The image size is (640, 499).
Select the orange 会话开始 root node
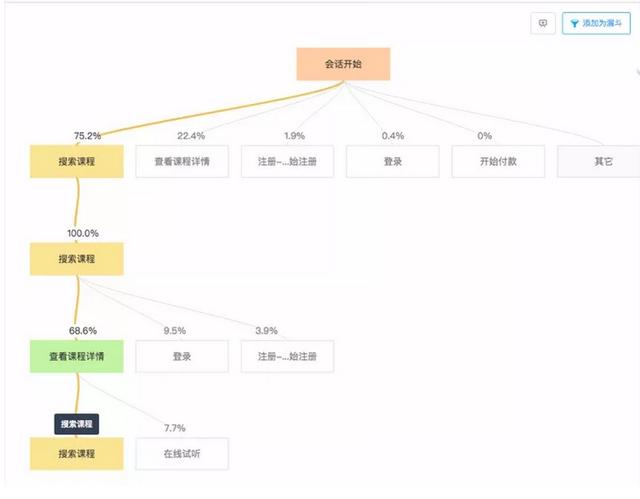coord(343,63)
